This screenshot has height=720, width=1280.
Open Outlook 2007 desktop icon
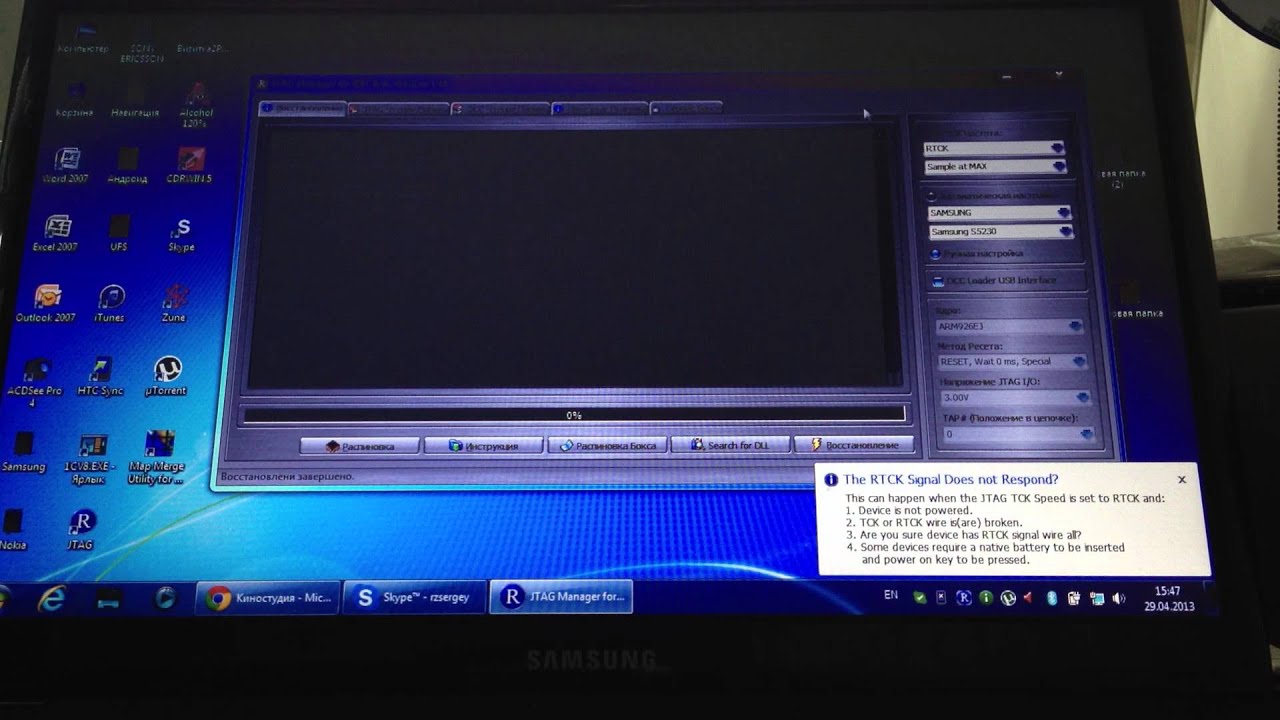pos(46,304)
